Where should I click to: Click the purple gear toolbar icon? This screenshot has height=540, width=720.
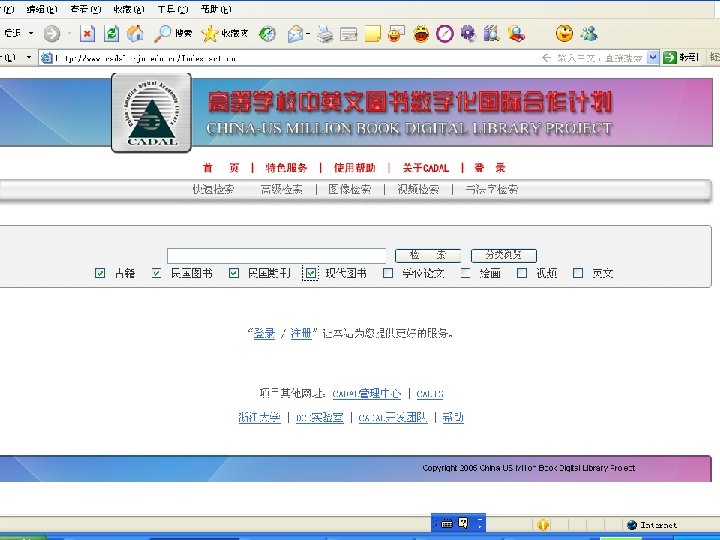468,34
